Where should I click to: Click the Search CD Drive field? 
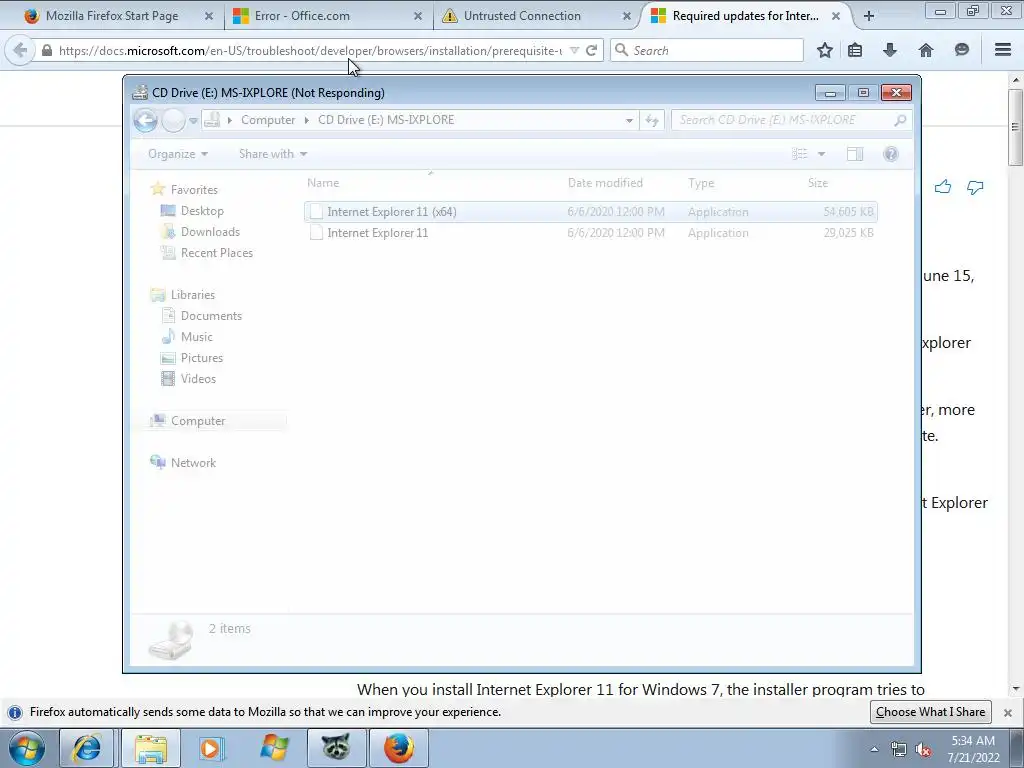pos(790,120)
